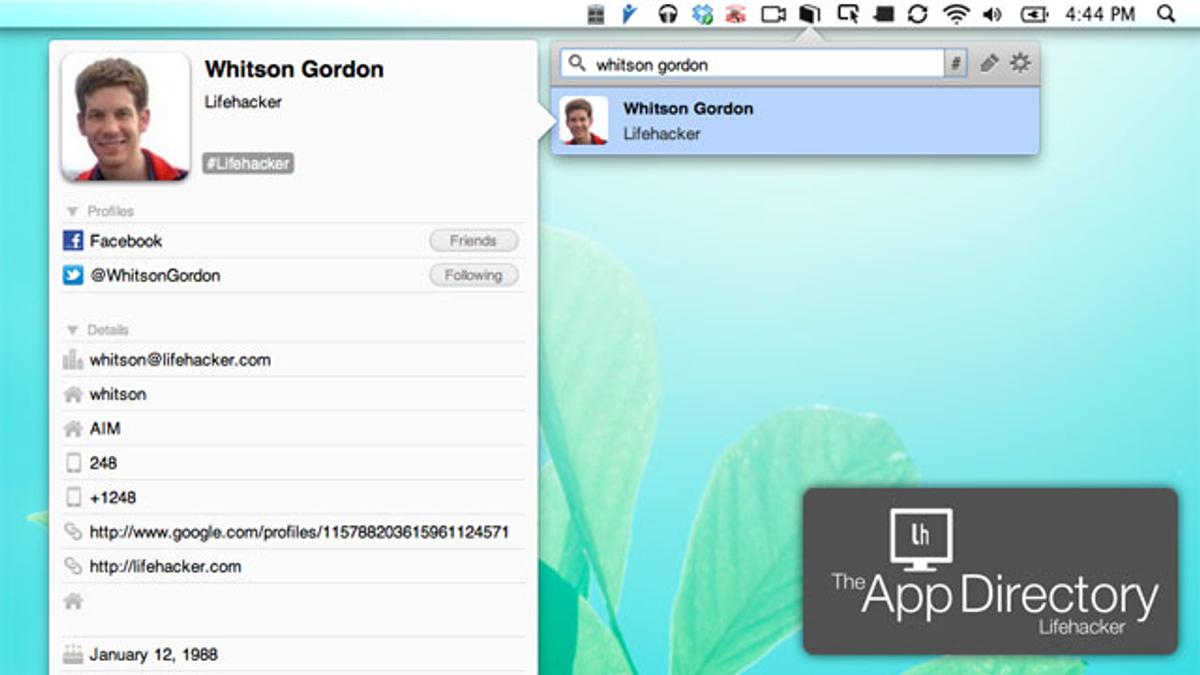Click the Wi-Fi icon in menu bar

956,14
